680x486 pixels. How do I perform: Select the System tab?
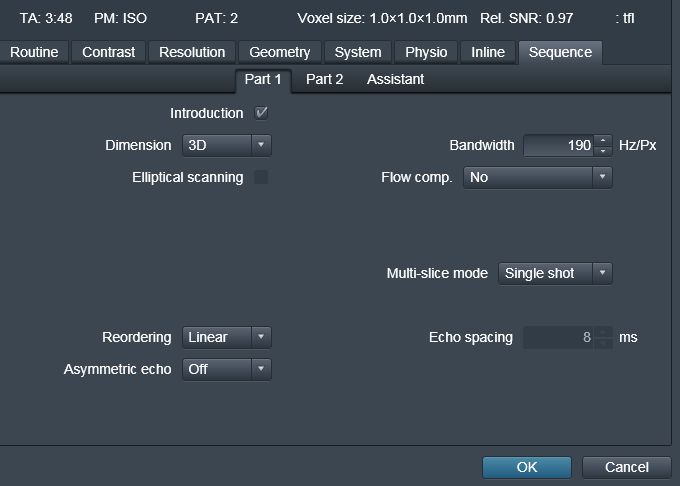point(358,52)
